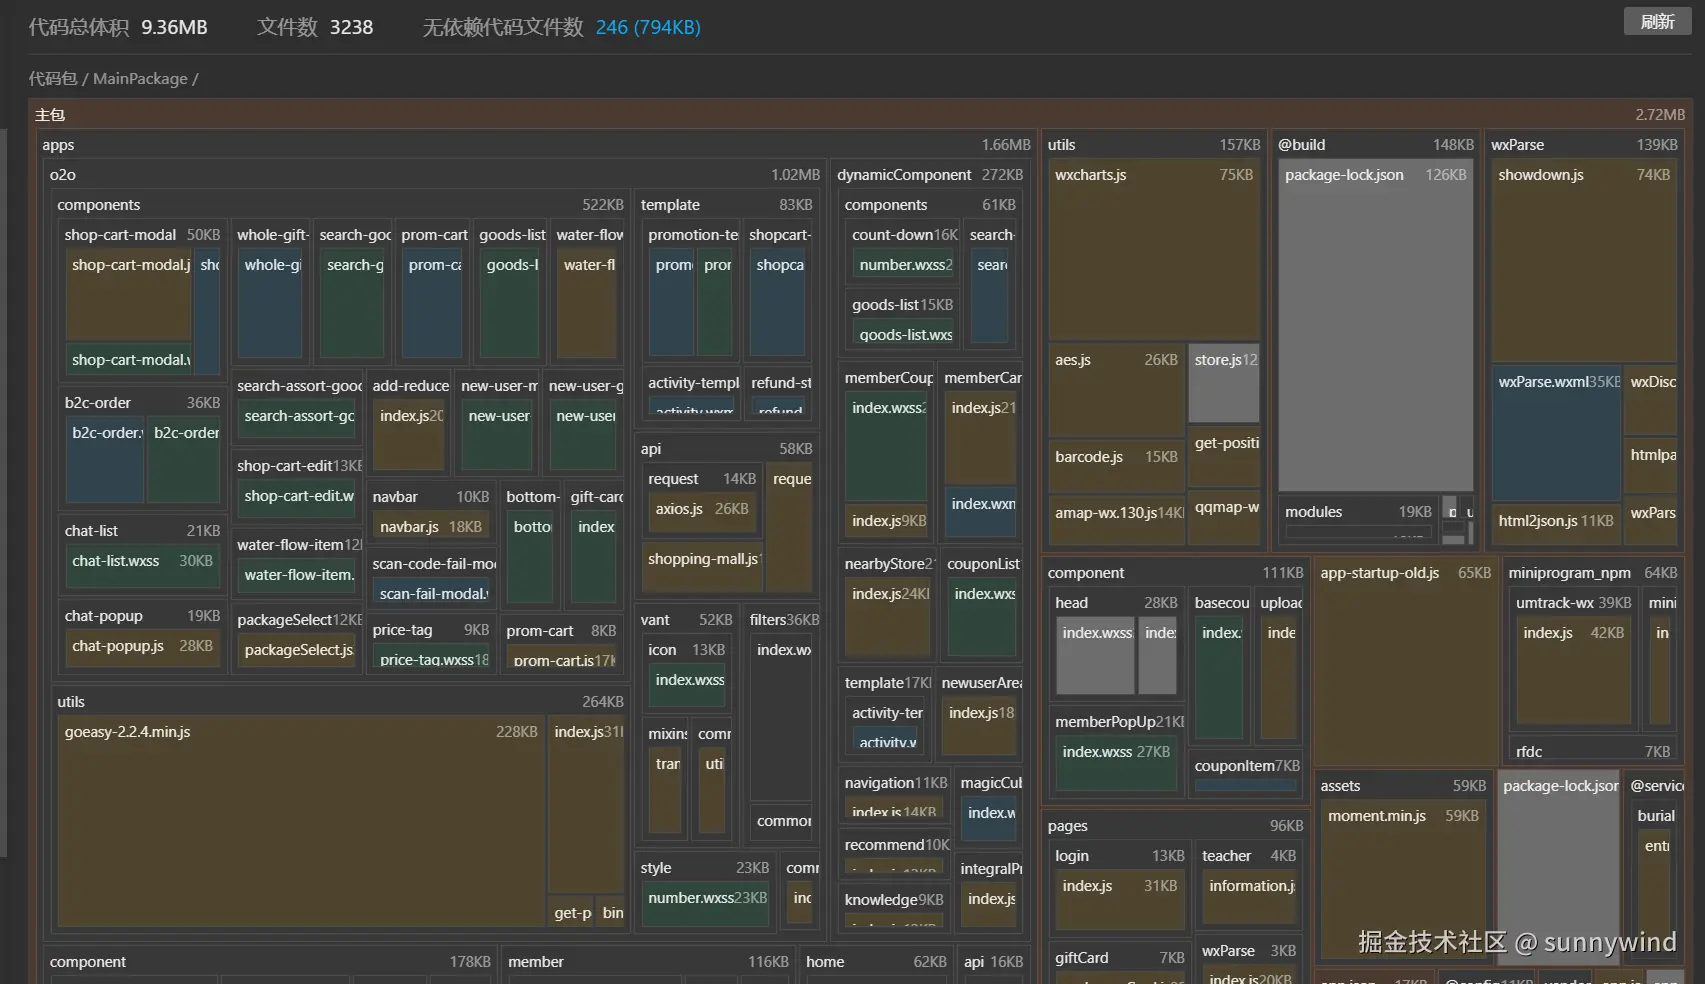Open the dynamicComponent folder header
The height and width of the screenshot is (984, 1705).
pyautogui.click(x=904, y=175)
